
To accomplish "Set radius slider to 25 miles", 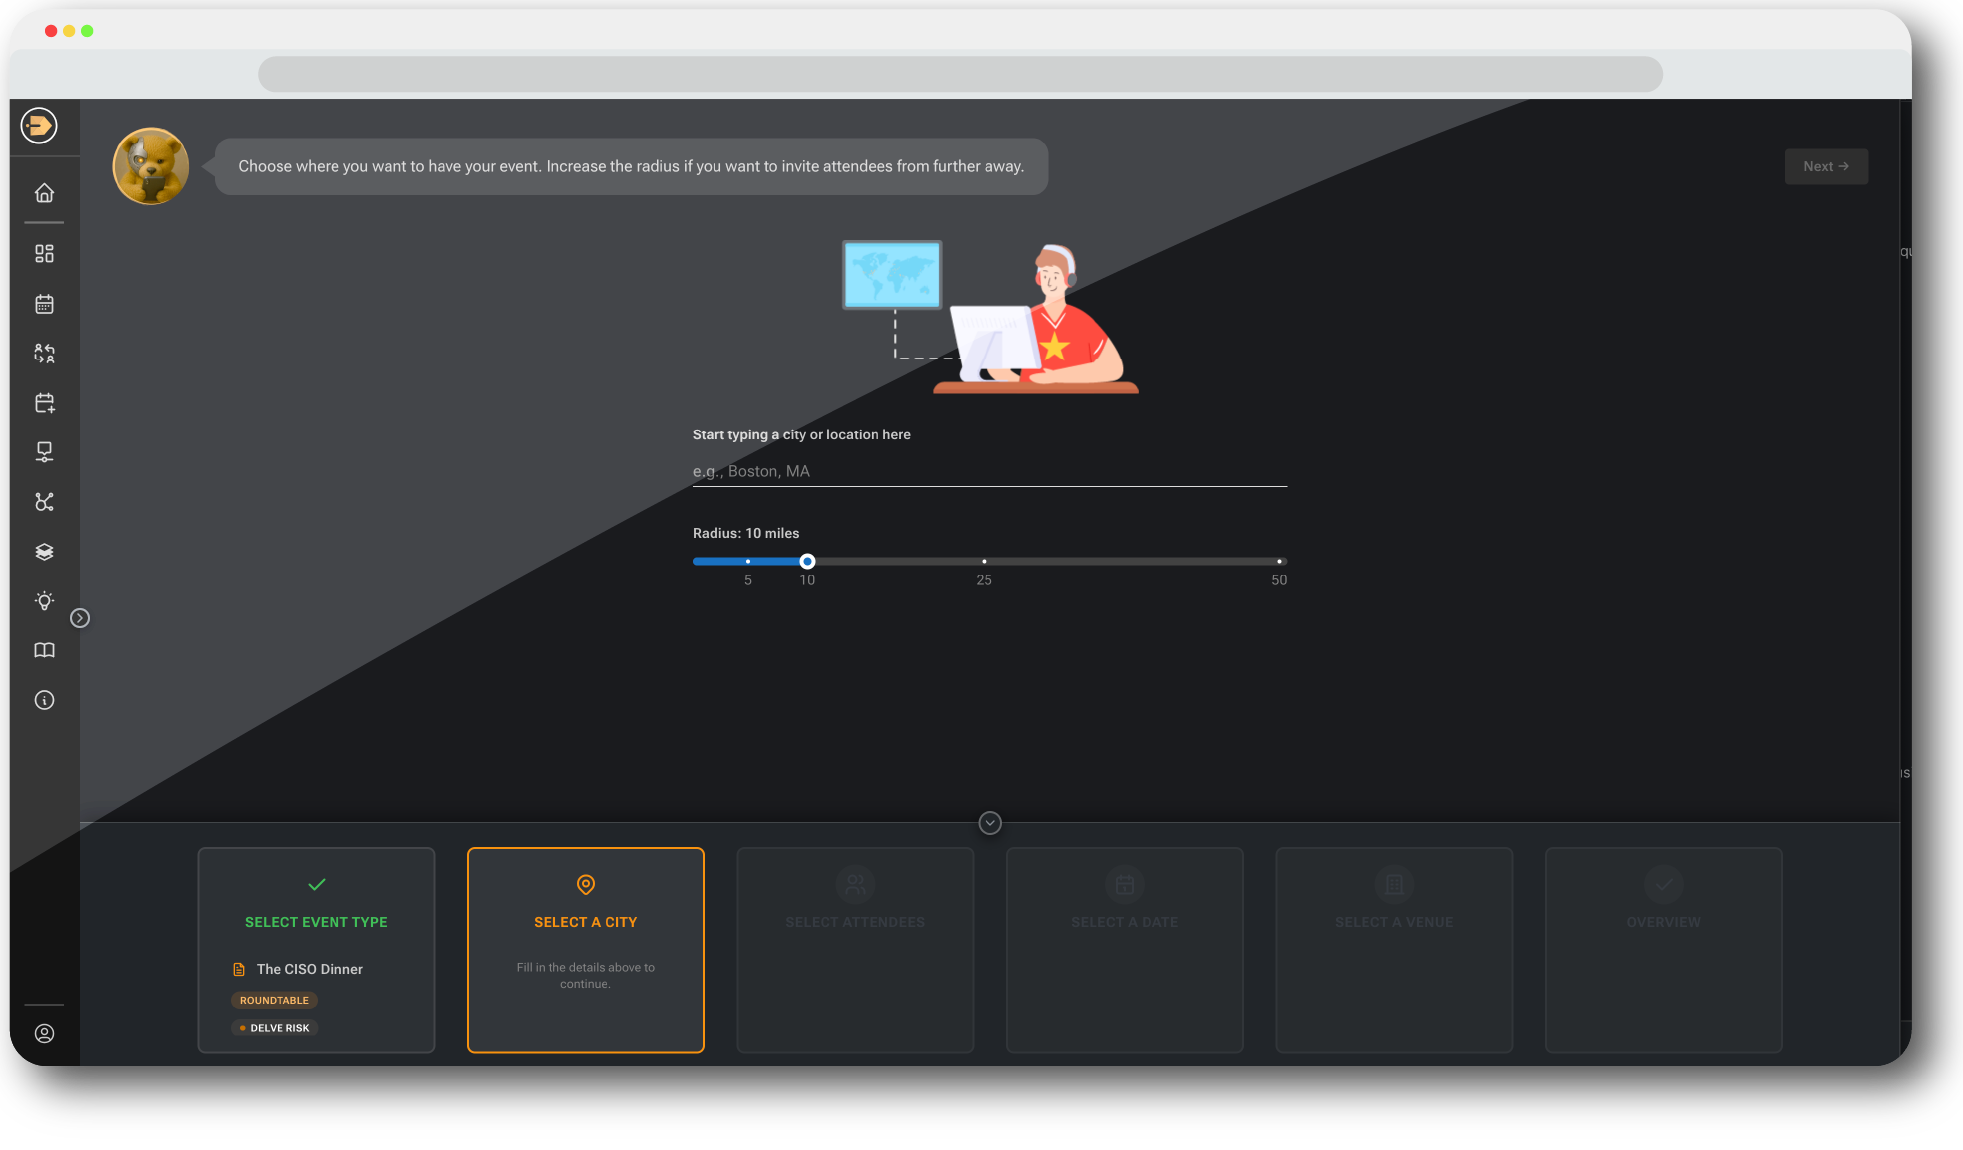I will [x=983, y=561].
